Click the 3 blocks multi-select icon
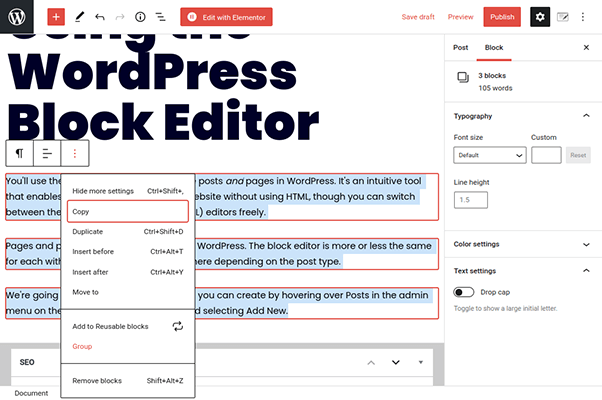This screenshot has height=400, width=602. (x=463, y=78)
